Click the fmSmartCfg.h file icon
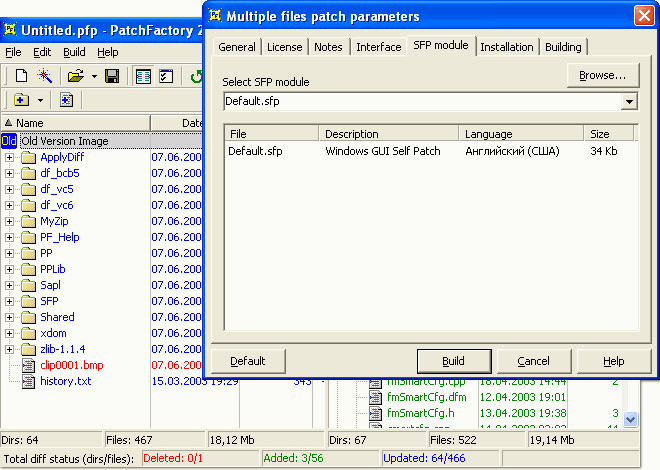 [x=375, y=413]
